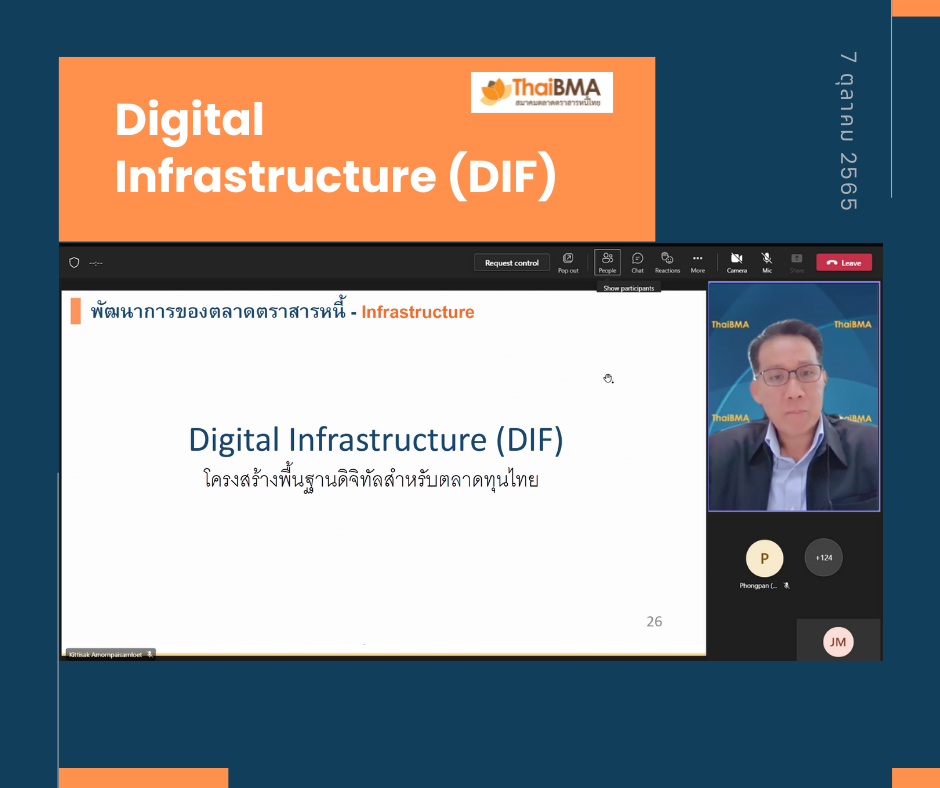Select the JM participant avatar
The image size is (940, 788).
pos(838,642)
